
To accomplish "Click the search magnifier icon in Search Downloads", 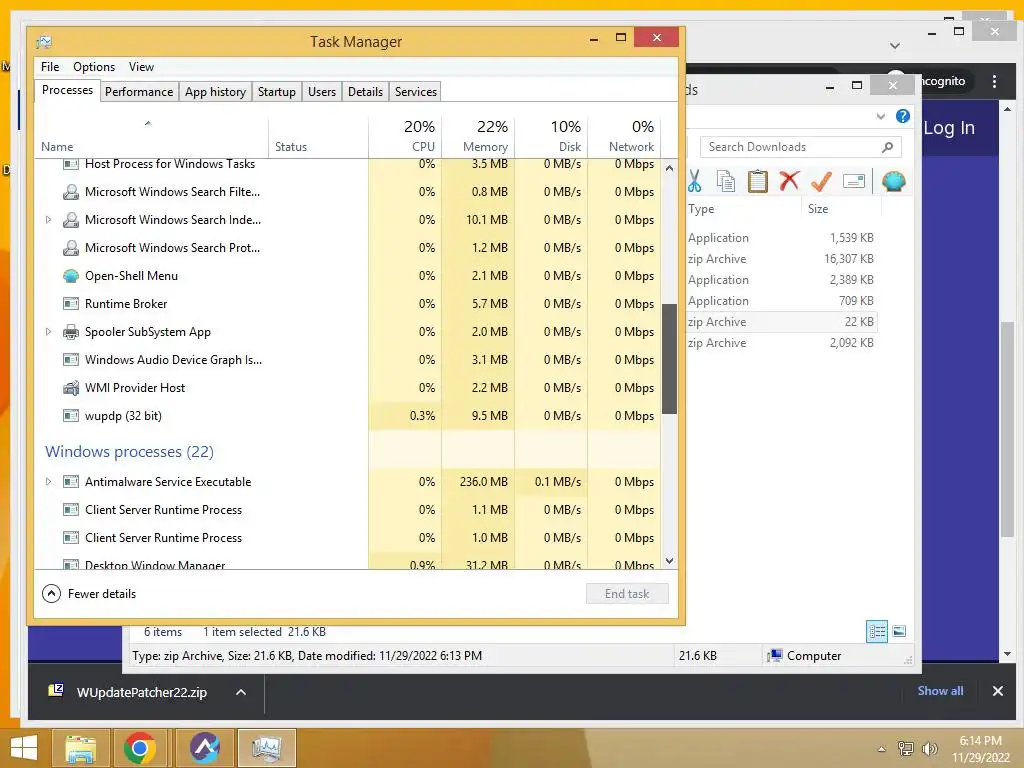I will 887,147.
